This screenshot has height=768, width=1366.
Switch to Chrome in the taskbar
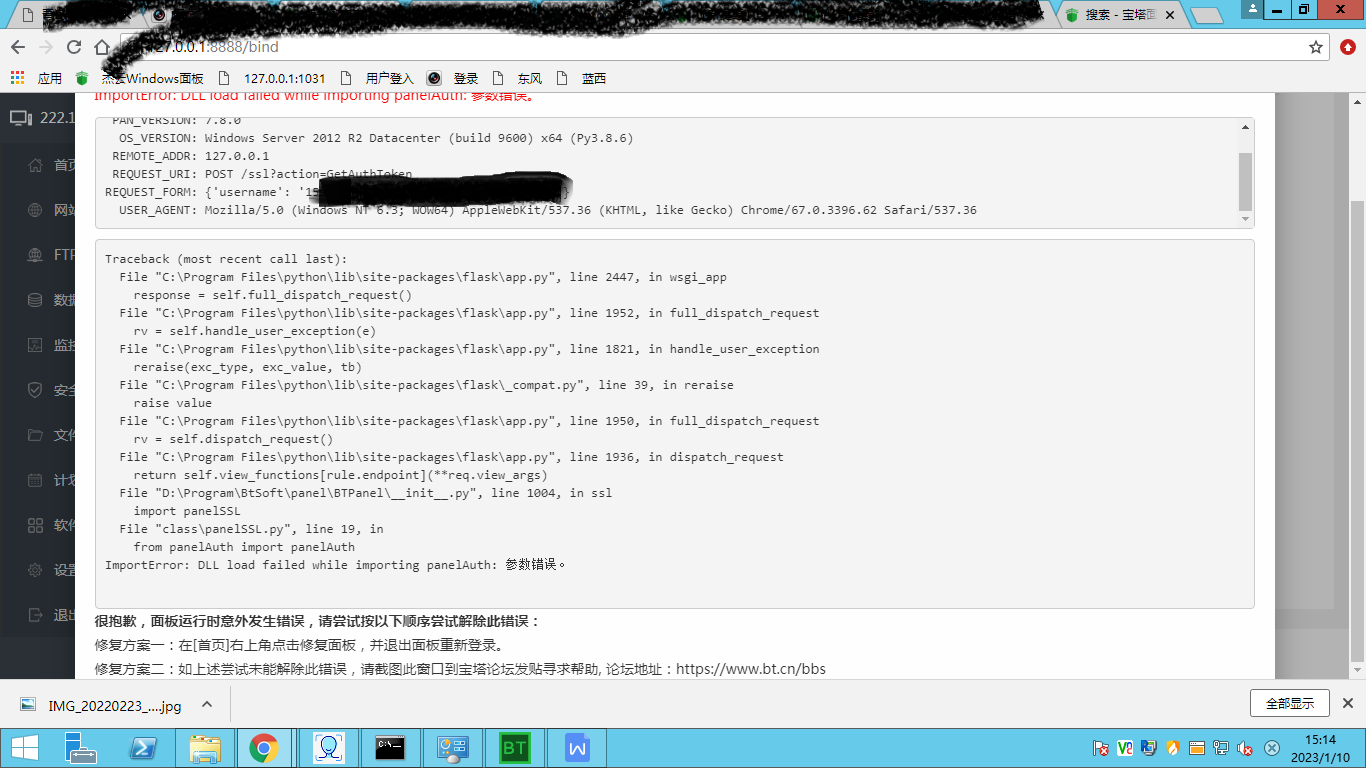tap(264, 748)
